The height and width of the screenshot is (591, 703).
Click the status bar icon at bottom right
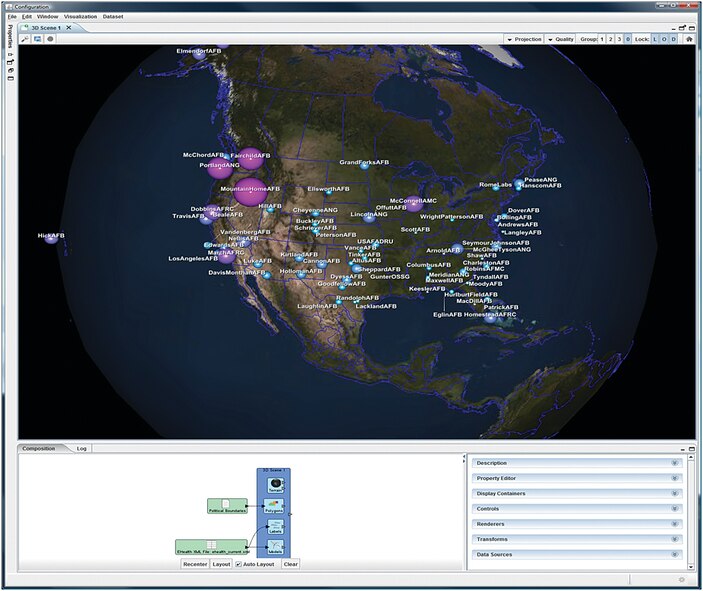[x=681, y=580]
